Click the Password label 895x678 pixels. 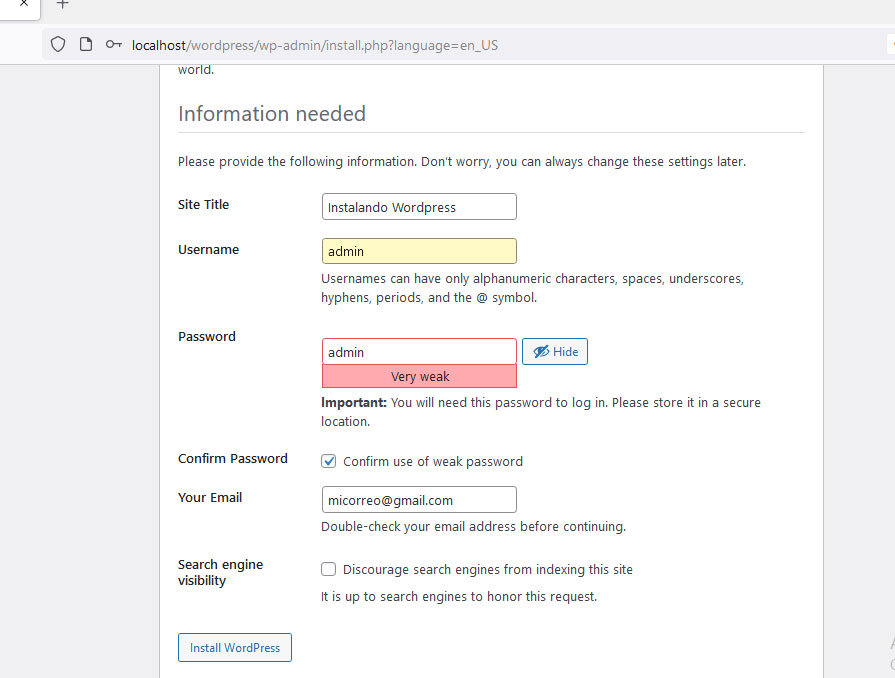coord(207,337)
